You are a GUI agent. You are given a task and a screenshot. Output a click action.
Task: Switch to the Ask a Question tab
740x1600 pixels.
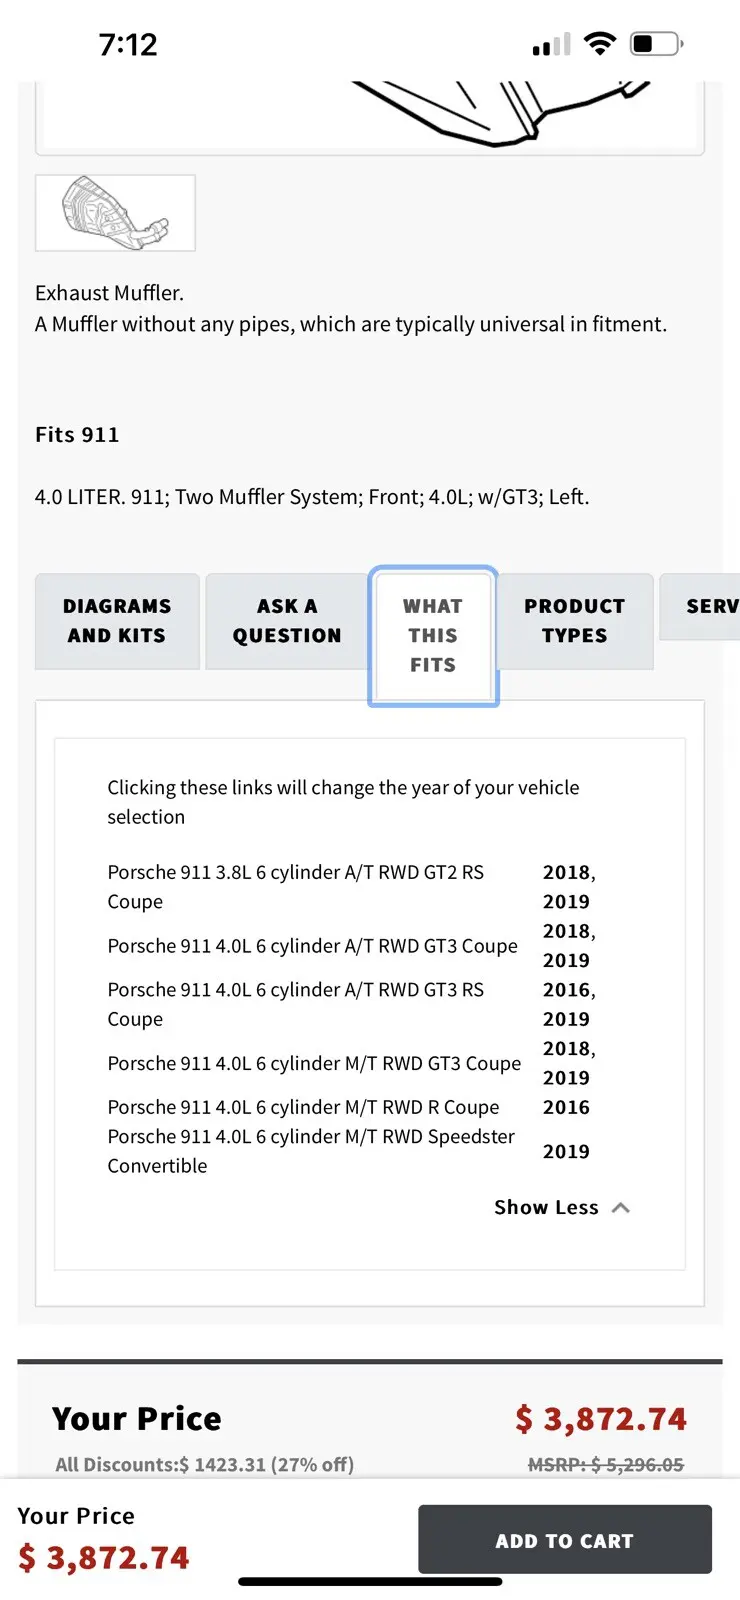click(287, 621)
